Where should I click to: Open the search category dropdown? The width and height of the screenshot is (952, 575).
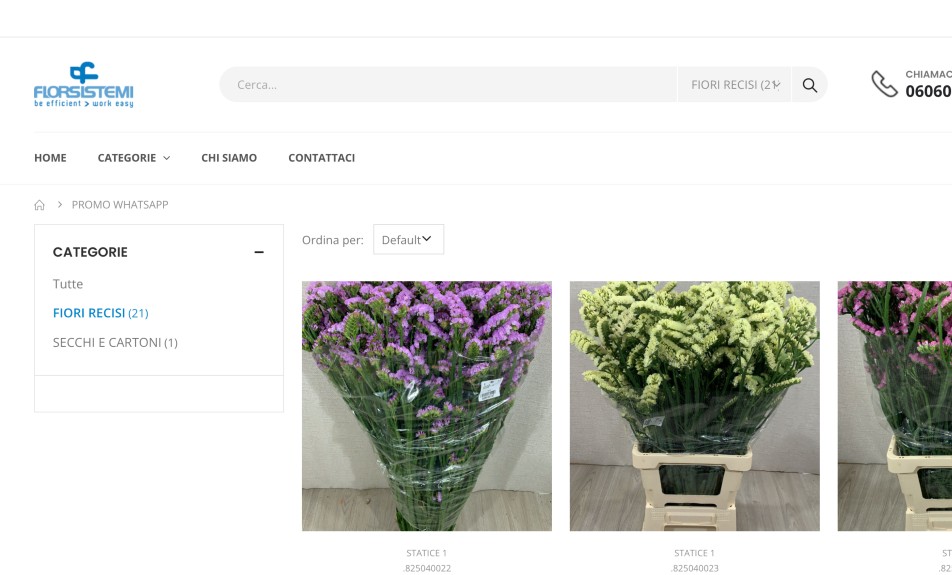pyautogui.click(x=734, y=85)
